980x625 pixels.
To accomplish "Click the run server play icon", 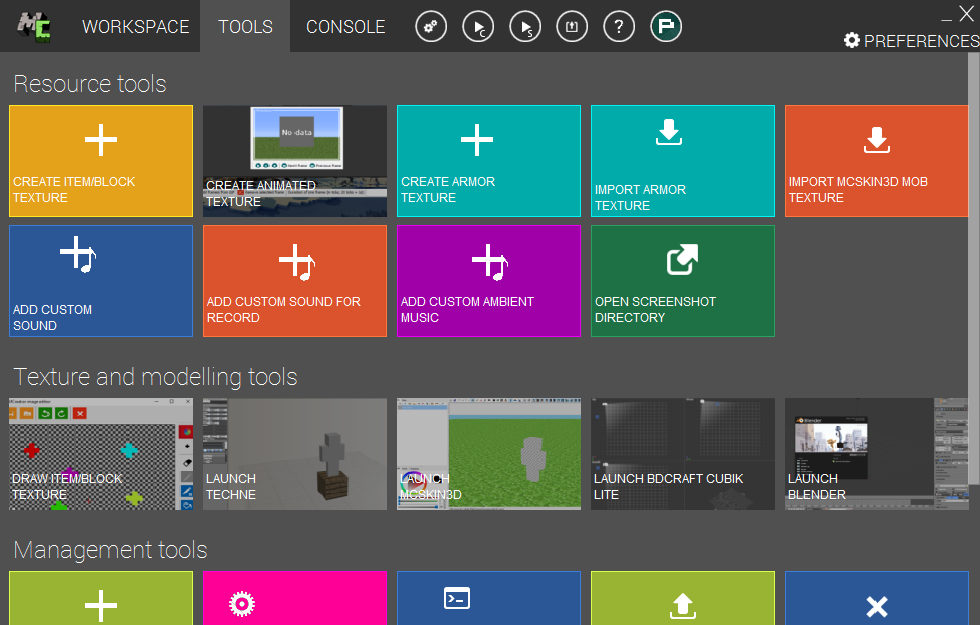I will [525, 27].
